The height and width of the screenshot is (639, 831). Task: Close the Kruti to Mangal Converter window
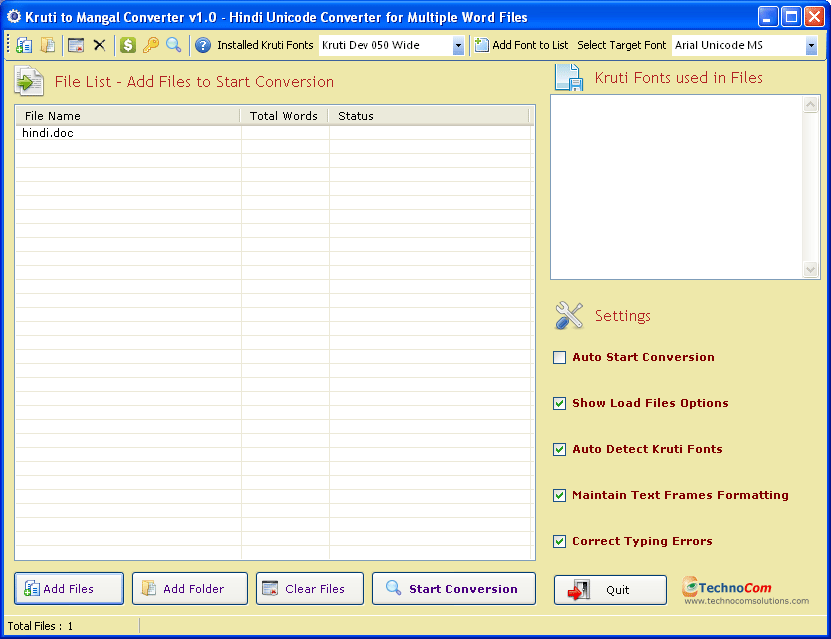tap(814, 17)
